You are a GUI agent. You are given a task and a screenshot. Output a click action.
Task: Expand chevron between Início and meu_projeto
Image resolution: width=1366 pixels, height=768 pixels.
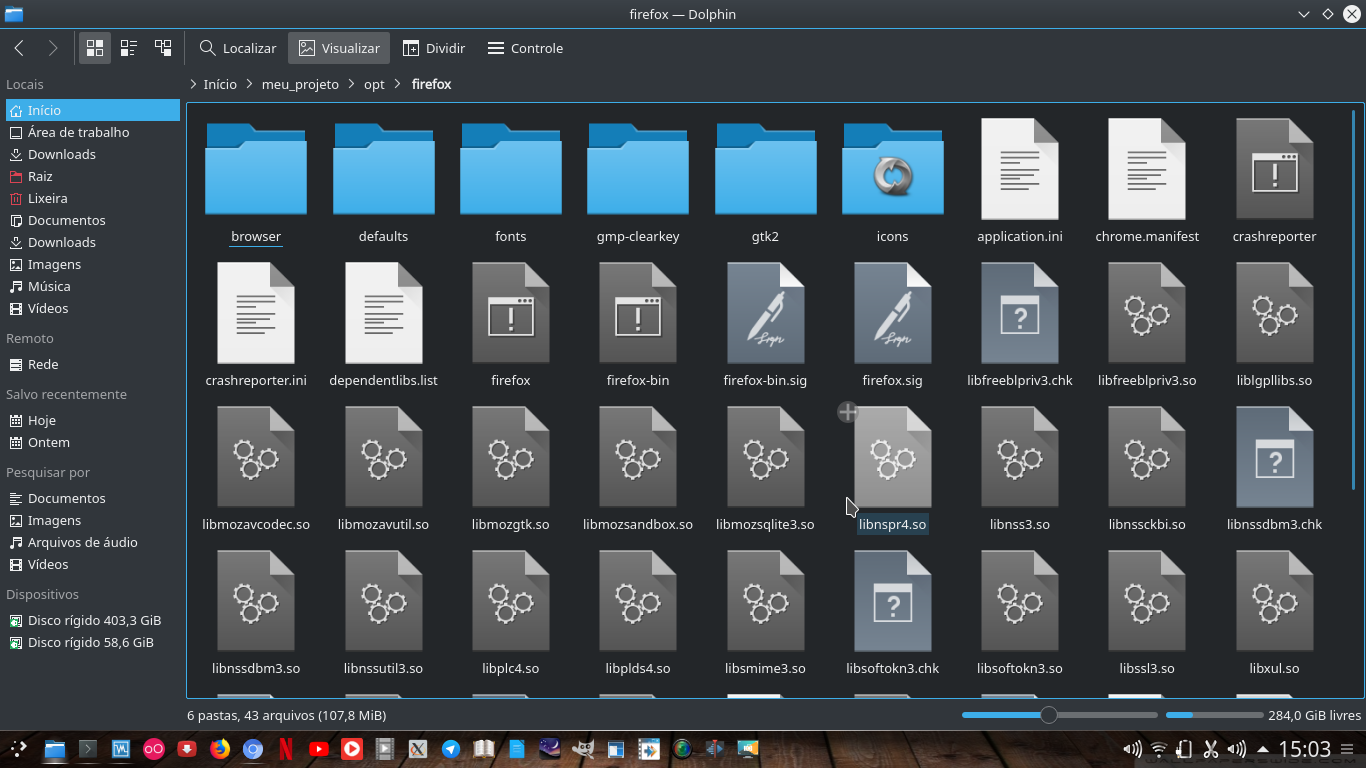click(249, 84)
